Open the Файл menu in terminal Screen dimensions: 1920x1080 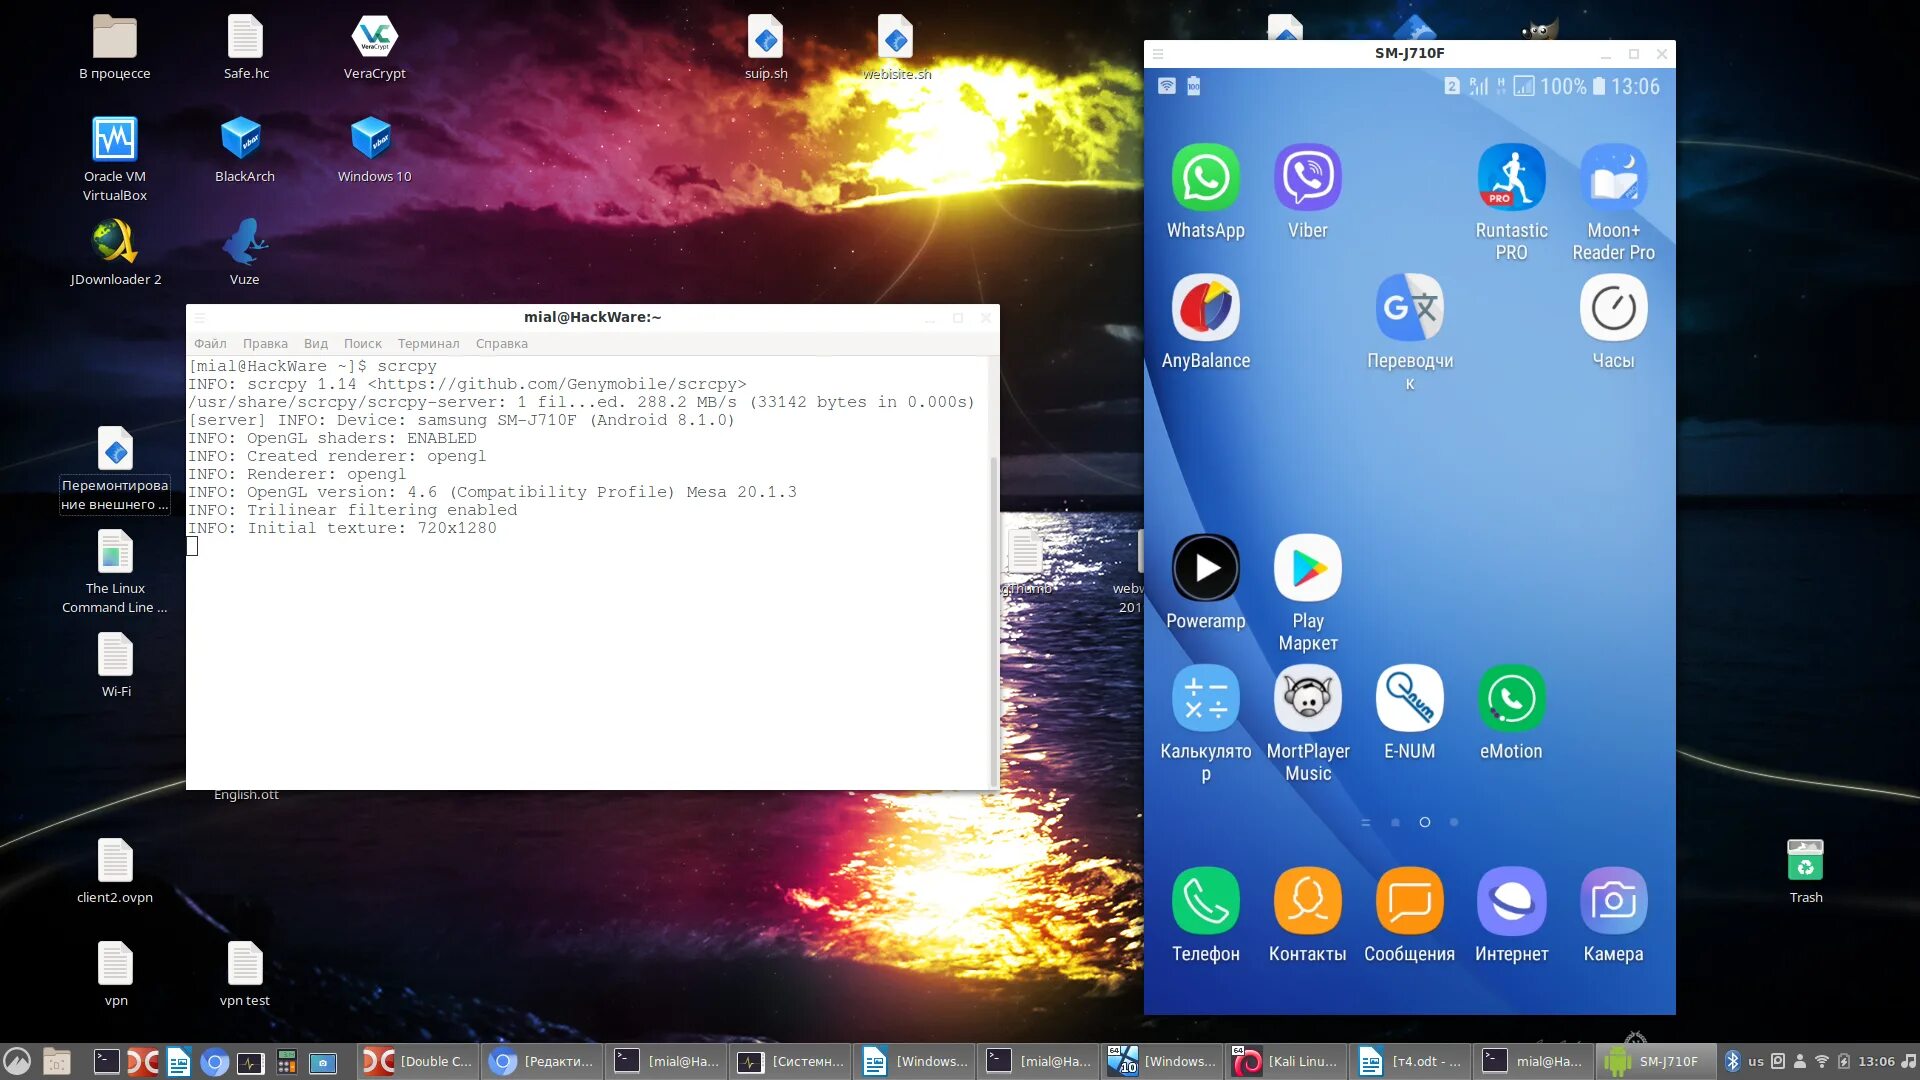[210, 343]
